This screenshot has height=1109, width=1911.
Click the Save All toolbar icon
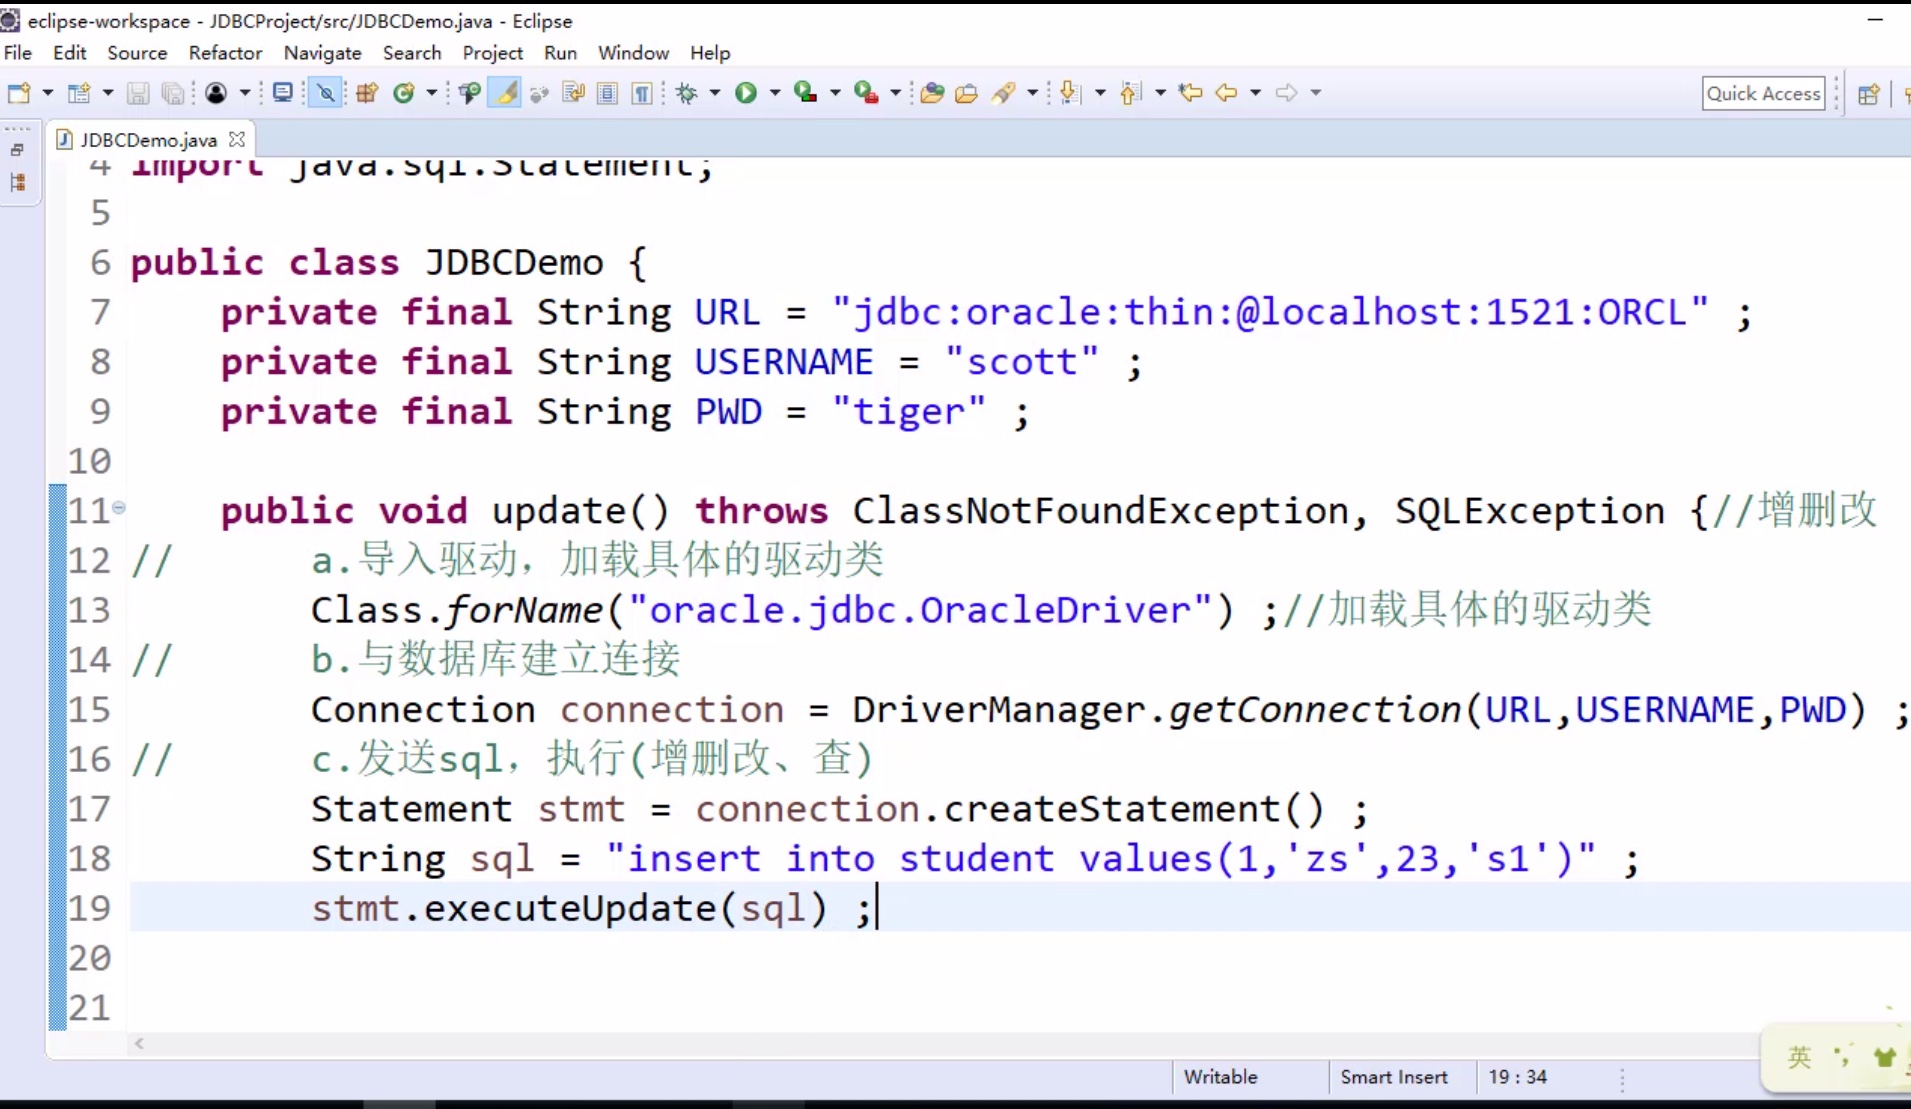172,93
